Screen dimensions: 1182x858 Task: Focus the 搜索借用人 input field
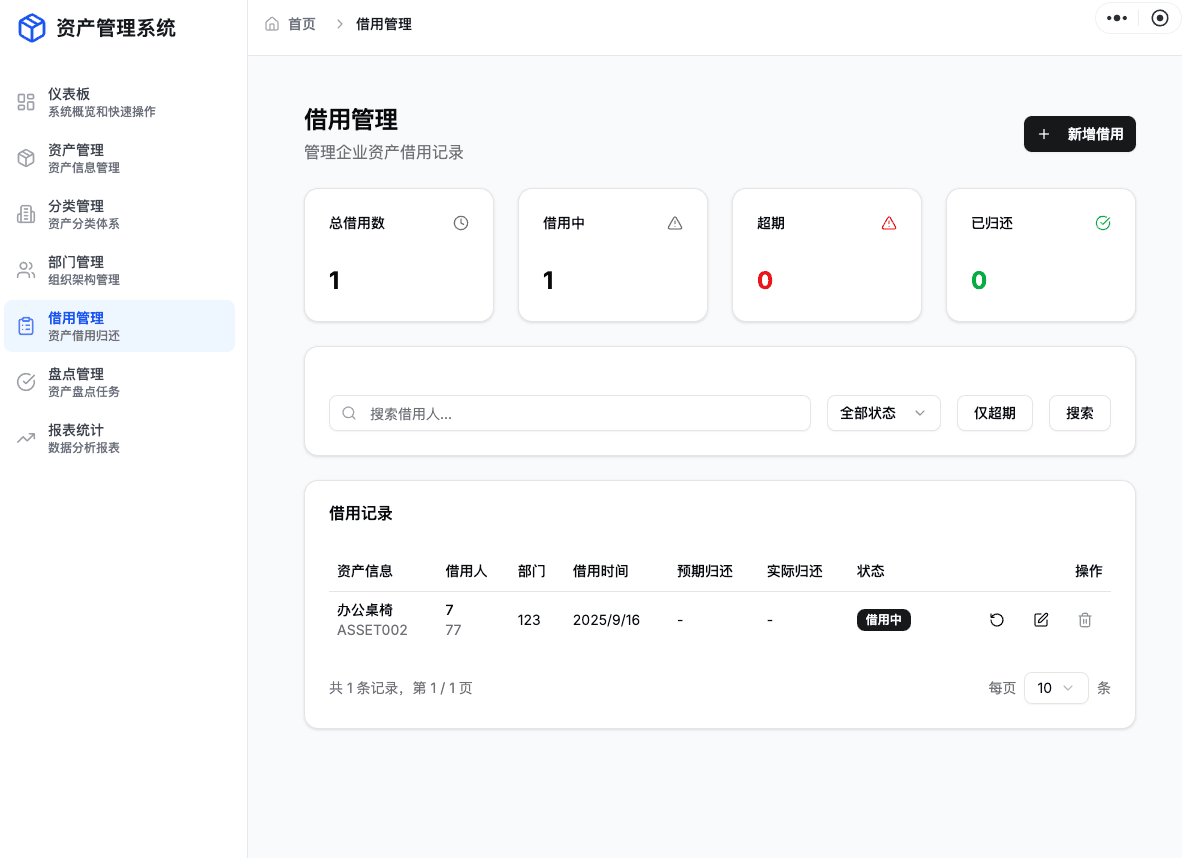[570, 413]
